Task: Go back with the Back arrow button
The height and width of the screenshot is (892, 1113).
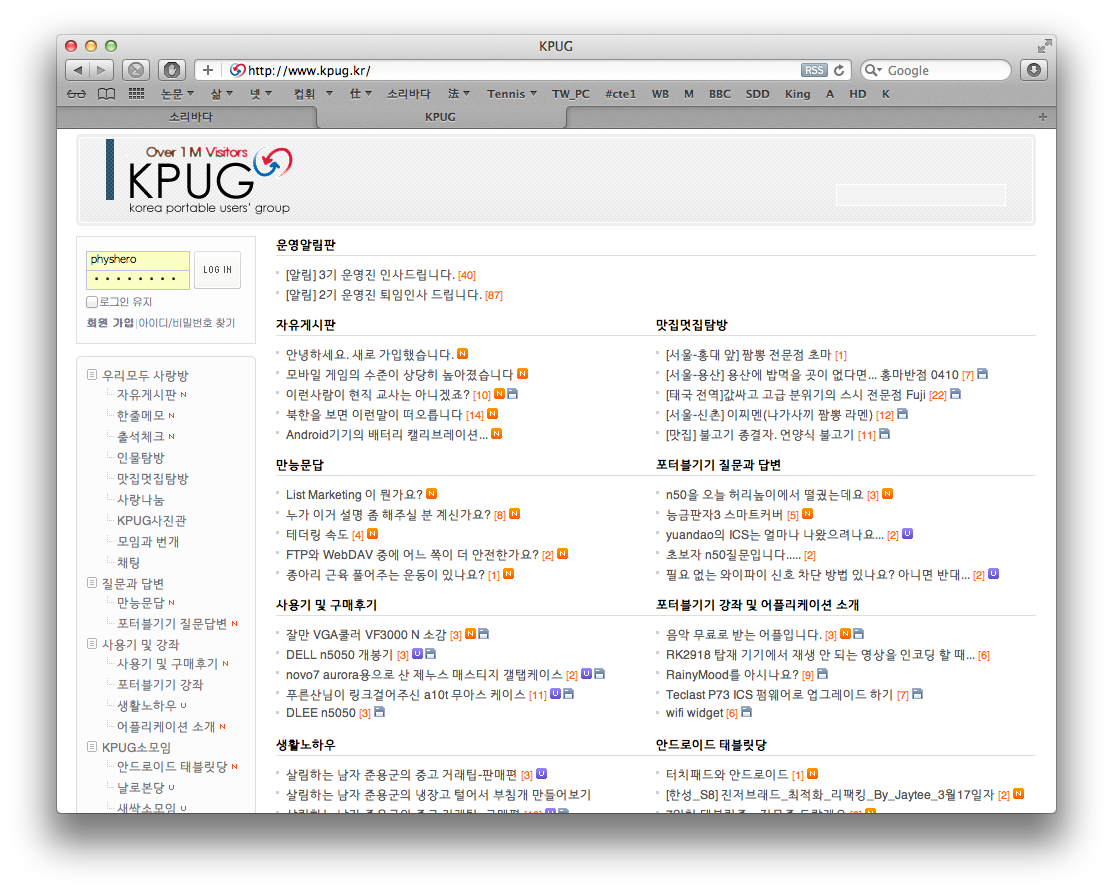Action: (x=77, y=70)
